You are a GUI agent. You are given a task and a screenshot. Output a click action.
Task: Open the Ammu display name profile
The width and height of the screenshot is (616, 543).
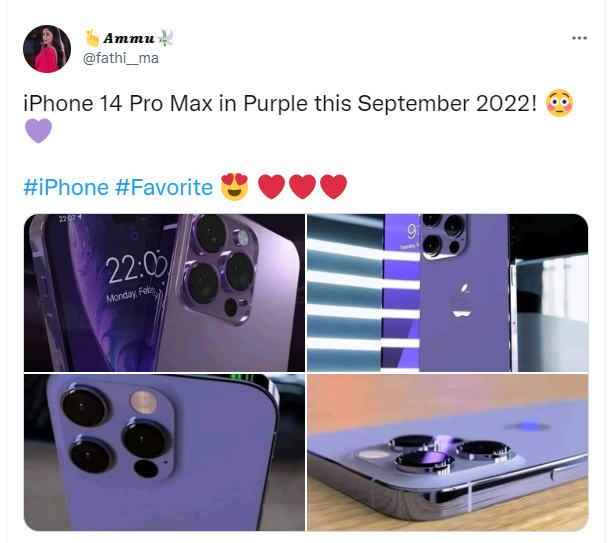click(129, 38)
